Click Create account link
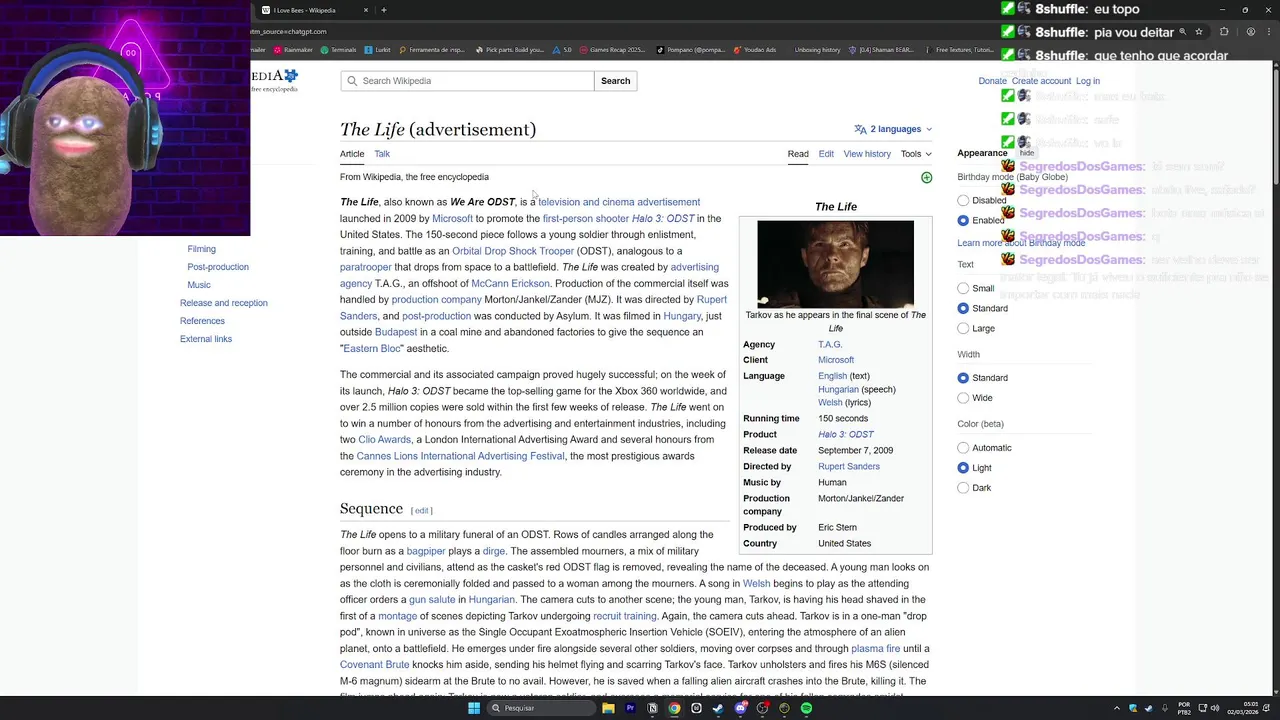The width and height of the screenshot is (1280, 720). click(x=1041, y=81)
